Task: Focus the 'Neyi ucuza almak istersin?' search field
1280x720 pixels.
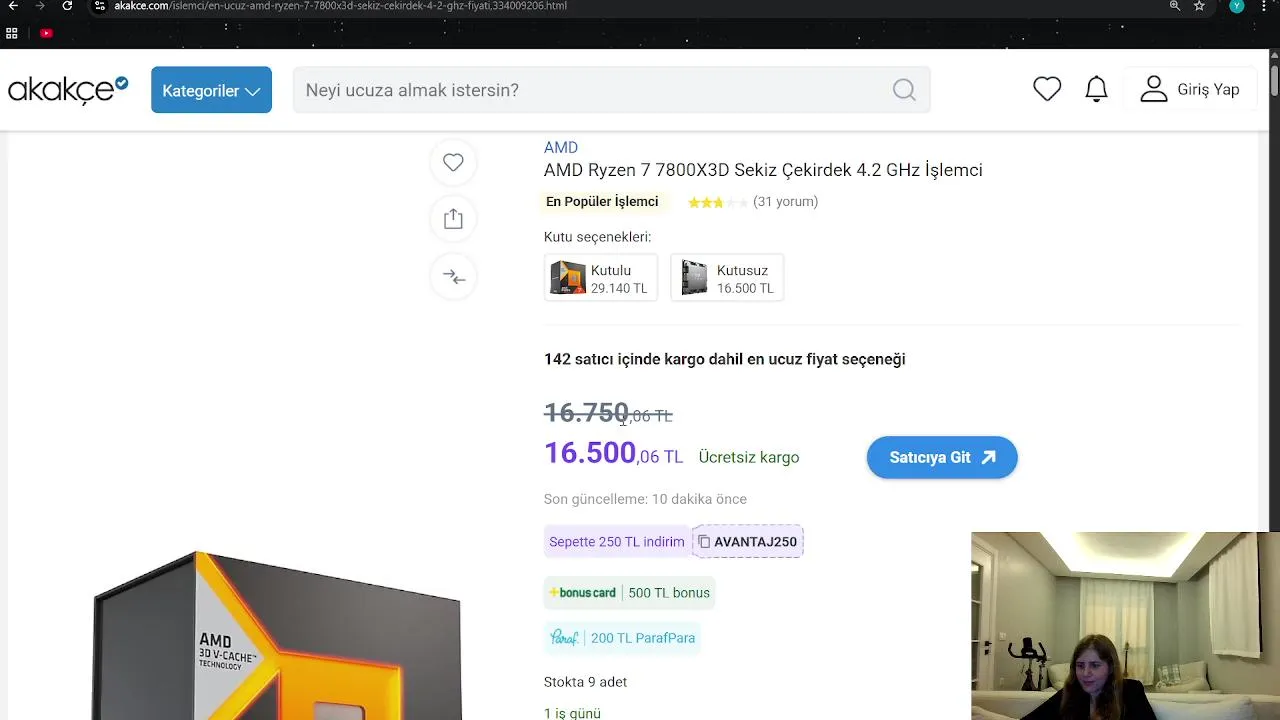Action: [611, 90]
